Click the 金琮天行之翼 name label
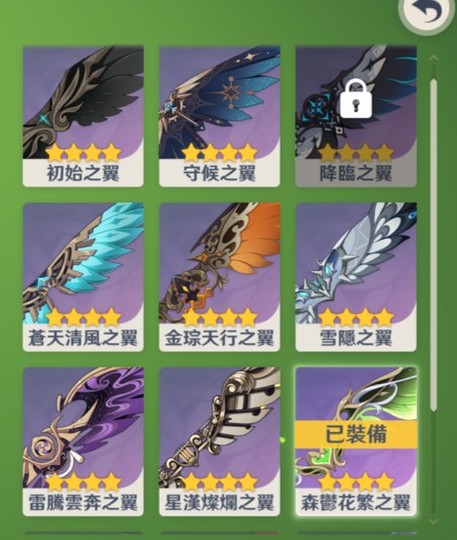This screenshot has width=457, height=540. pos(219,338)
